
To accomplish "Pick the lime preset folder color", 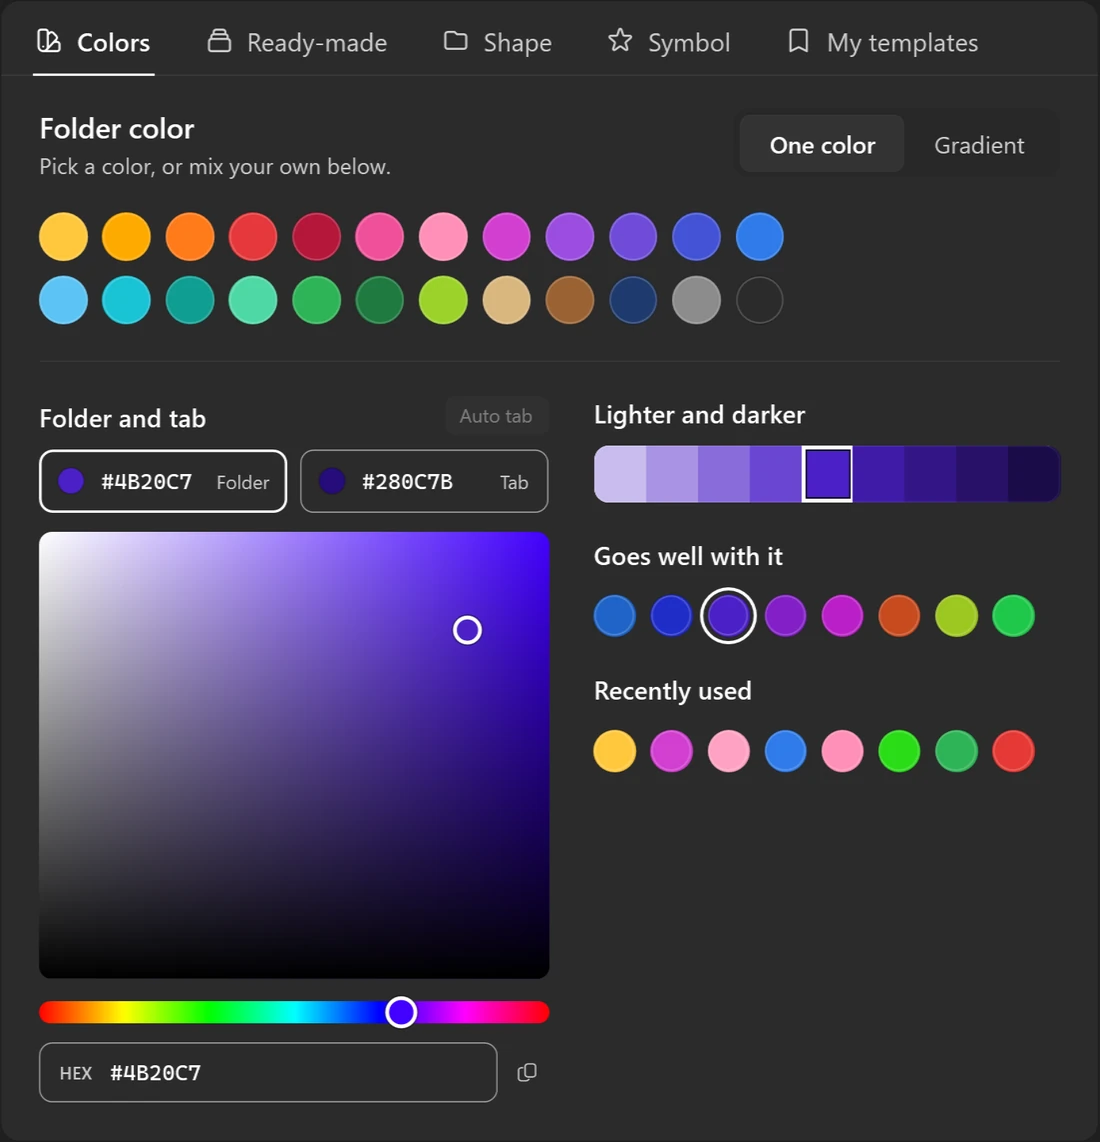I will click(x=443, y=300).
